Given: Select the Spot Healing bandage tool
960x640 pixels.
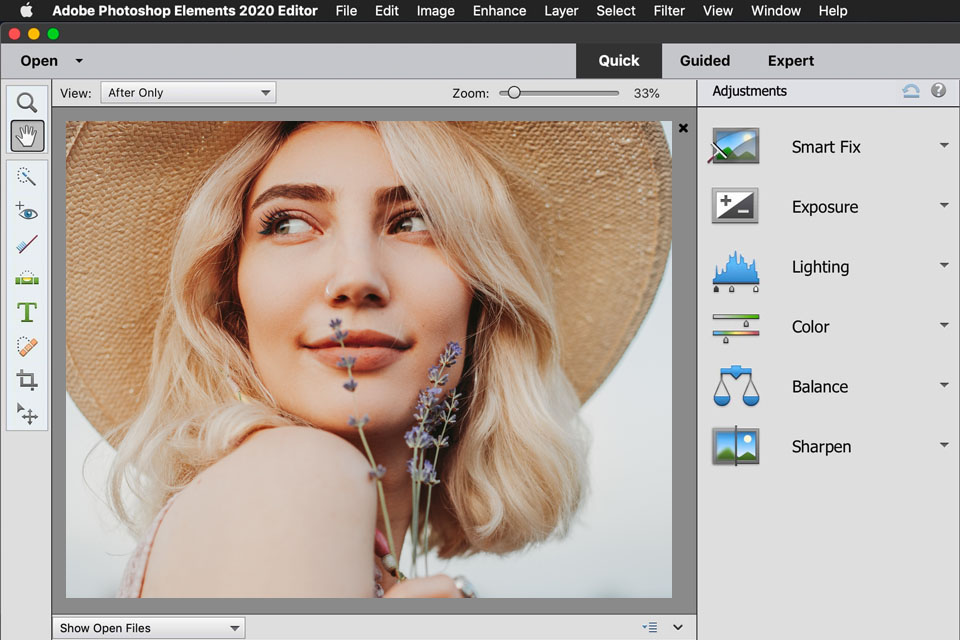Looking at the screenshot, I should pyautogui.click(x=27, y=347).
